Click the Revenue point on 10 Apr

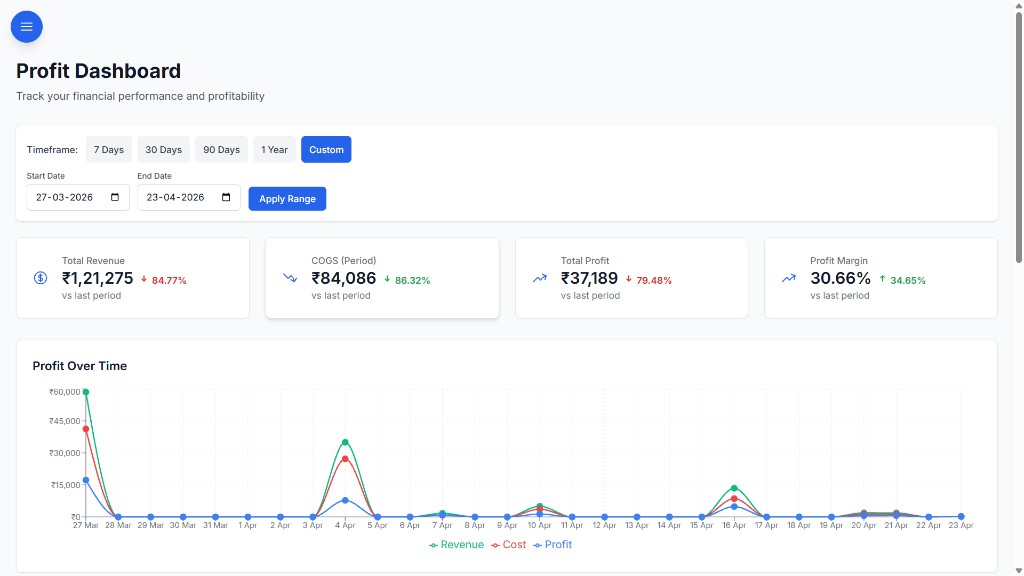tap(539, 506)
